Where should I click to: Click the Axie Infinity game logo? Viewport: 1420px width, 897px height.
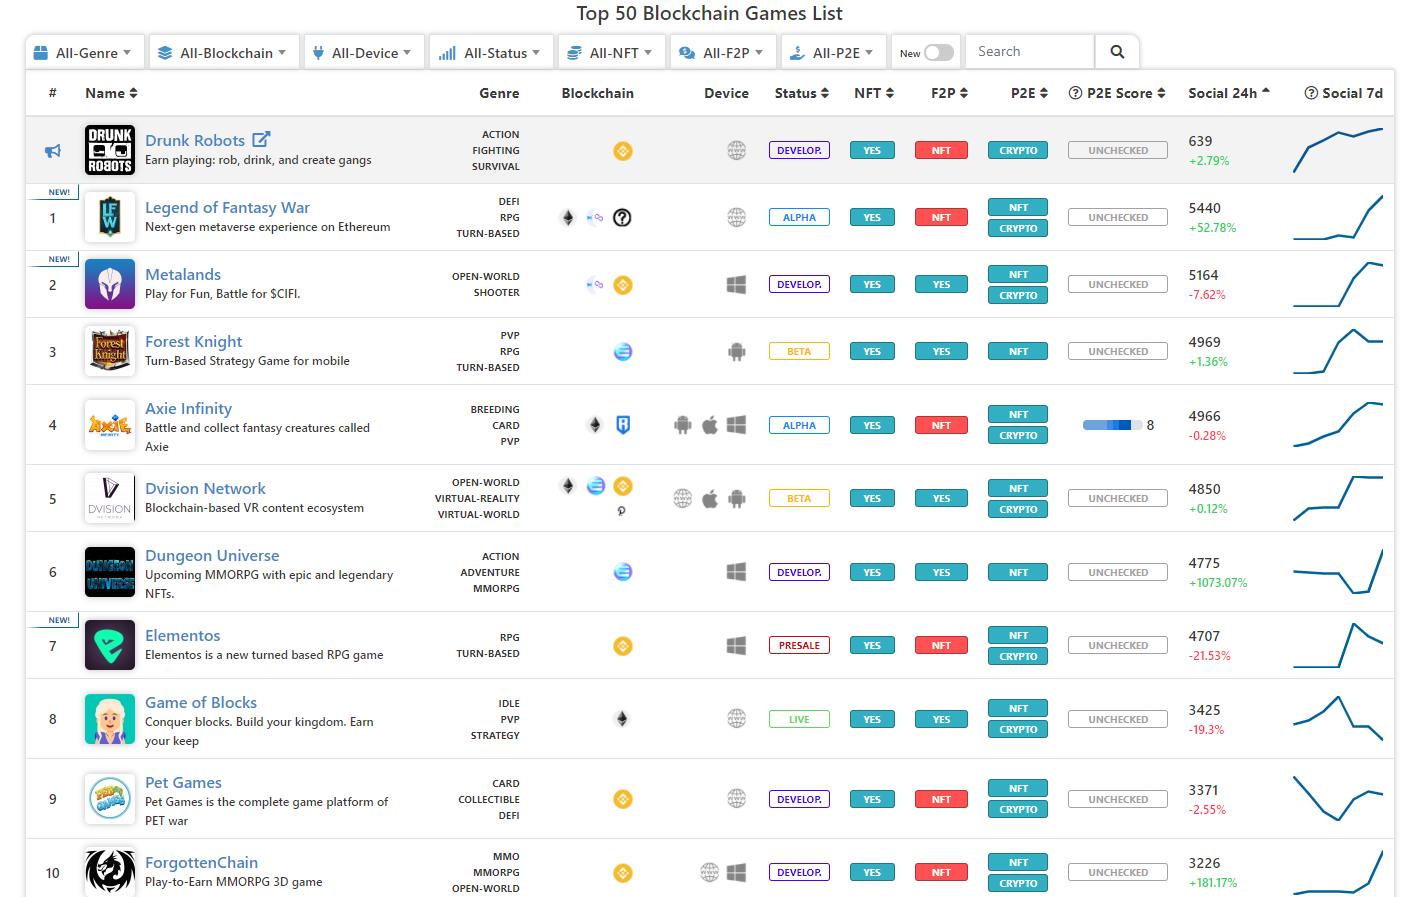[x=110, y=425]
